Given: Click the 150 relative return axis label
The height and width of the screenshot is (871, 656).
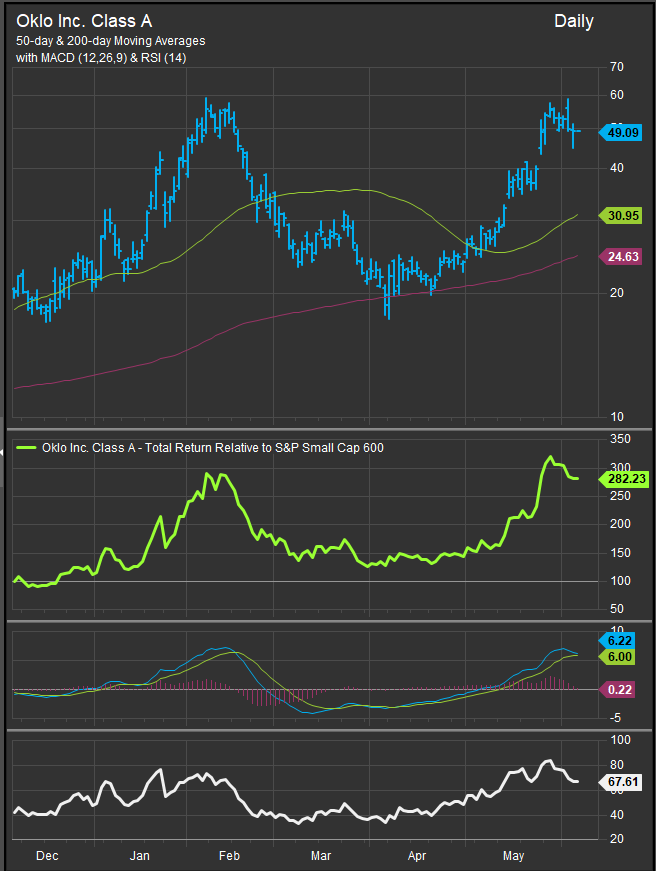Looking at the screenshot, I should coord(620,553).
